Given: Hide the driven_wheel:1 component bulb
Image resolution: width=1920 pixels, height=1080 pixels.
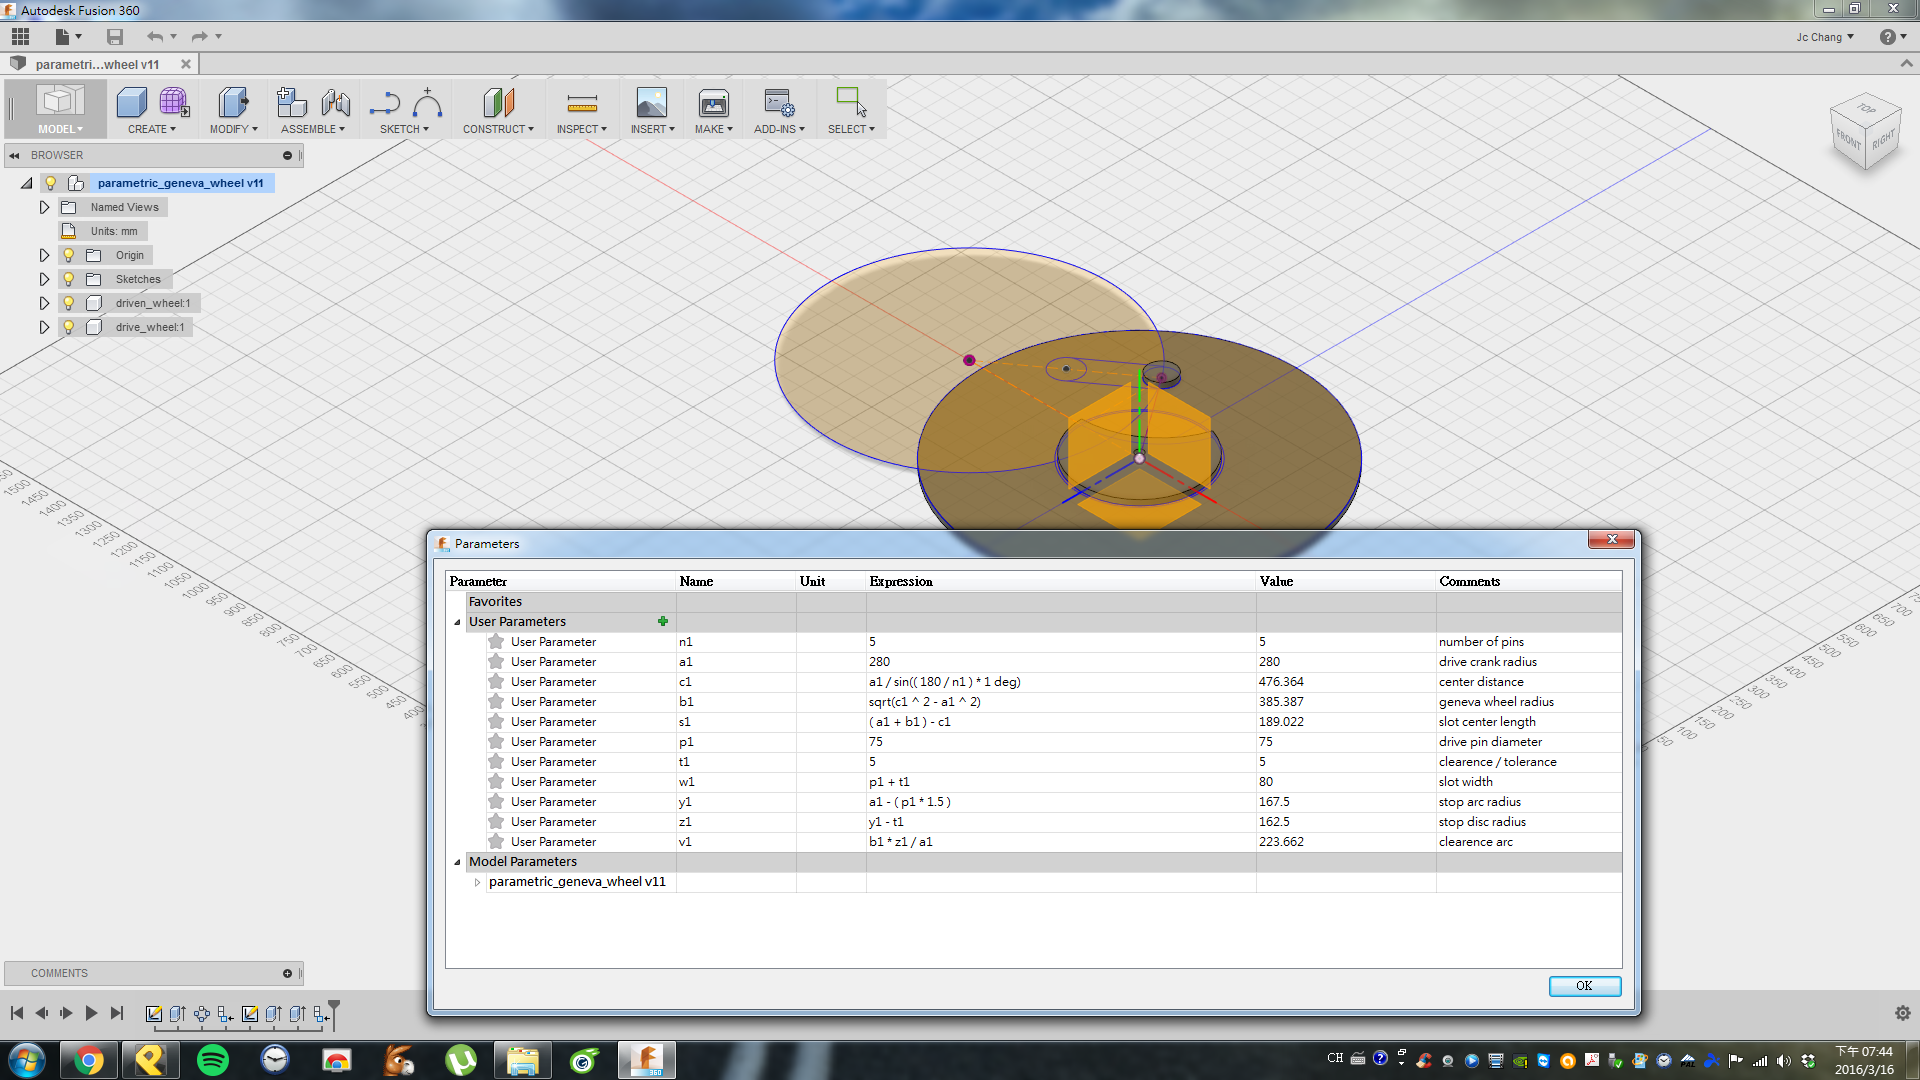Looking at the screenshot, I should (x=68, y=303).
